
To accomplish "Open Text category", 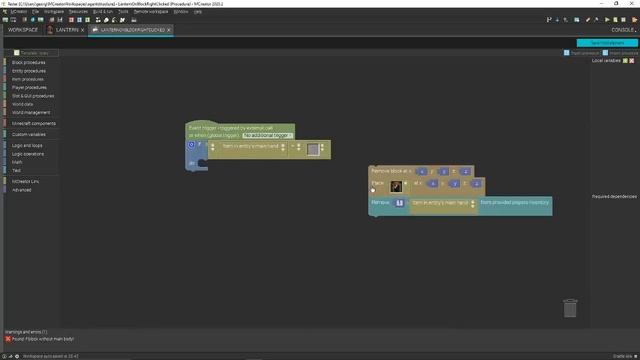I will pos(16,170).
